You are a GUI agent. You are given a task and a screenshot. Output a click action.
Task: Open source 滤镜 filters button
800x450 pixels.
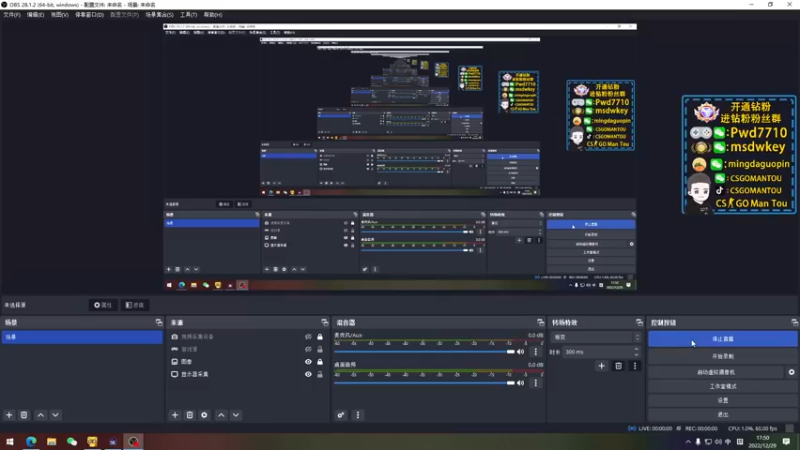pyautogui.click(x=135, y=305)
